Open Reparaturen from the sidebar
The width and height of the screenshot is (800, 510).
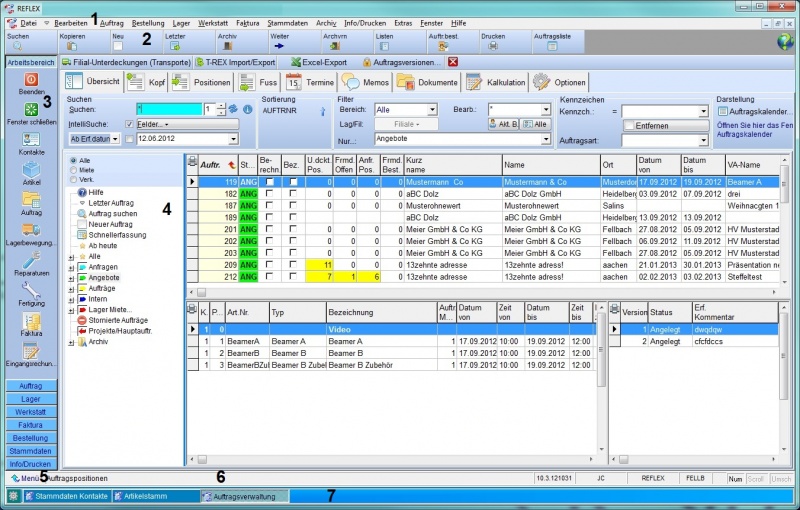31,260
